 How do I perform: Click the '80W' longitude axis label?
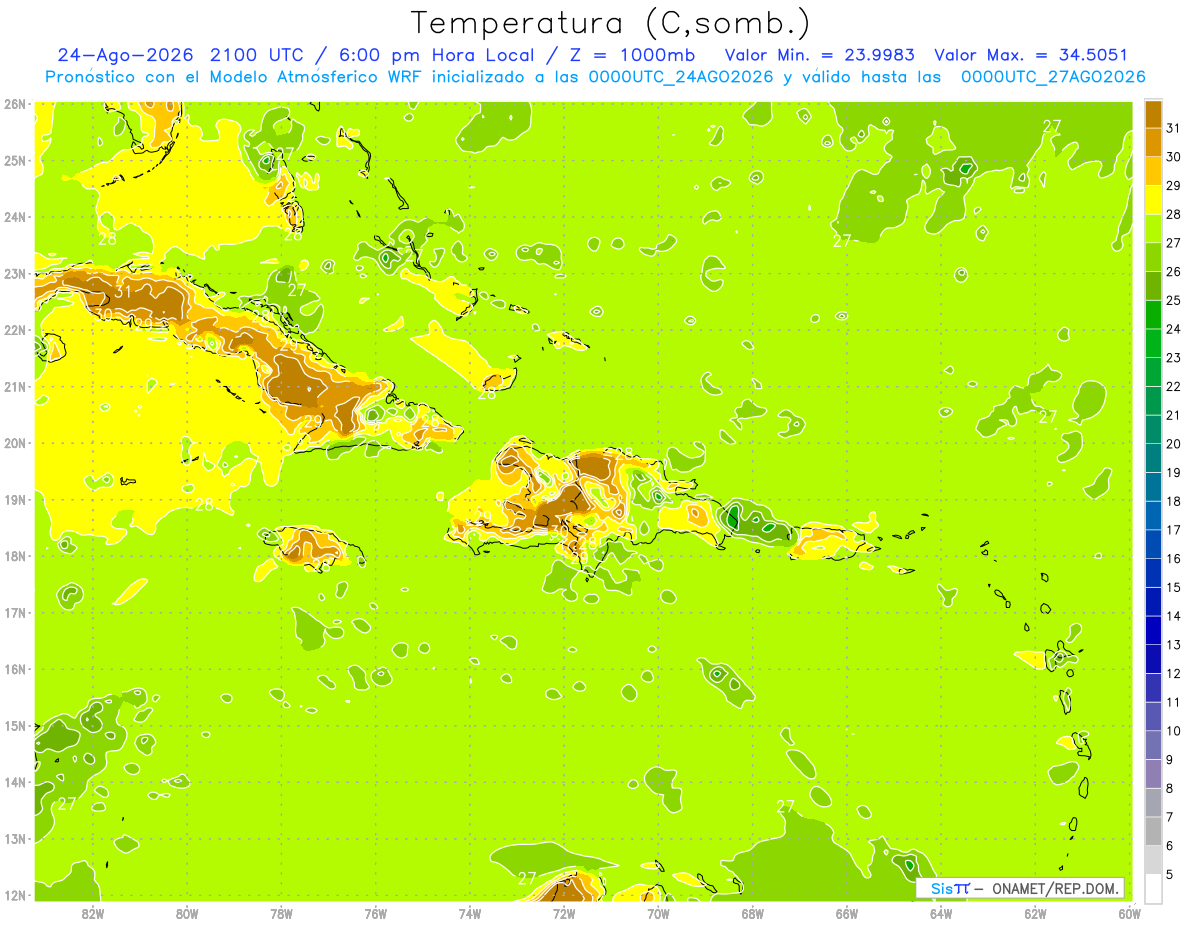coord(186,913)
